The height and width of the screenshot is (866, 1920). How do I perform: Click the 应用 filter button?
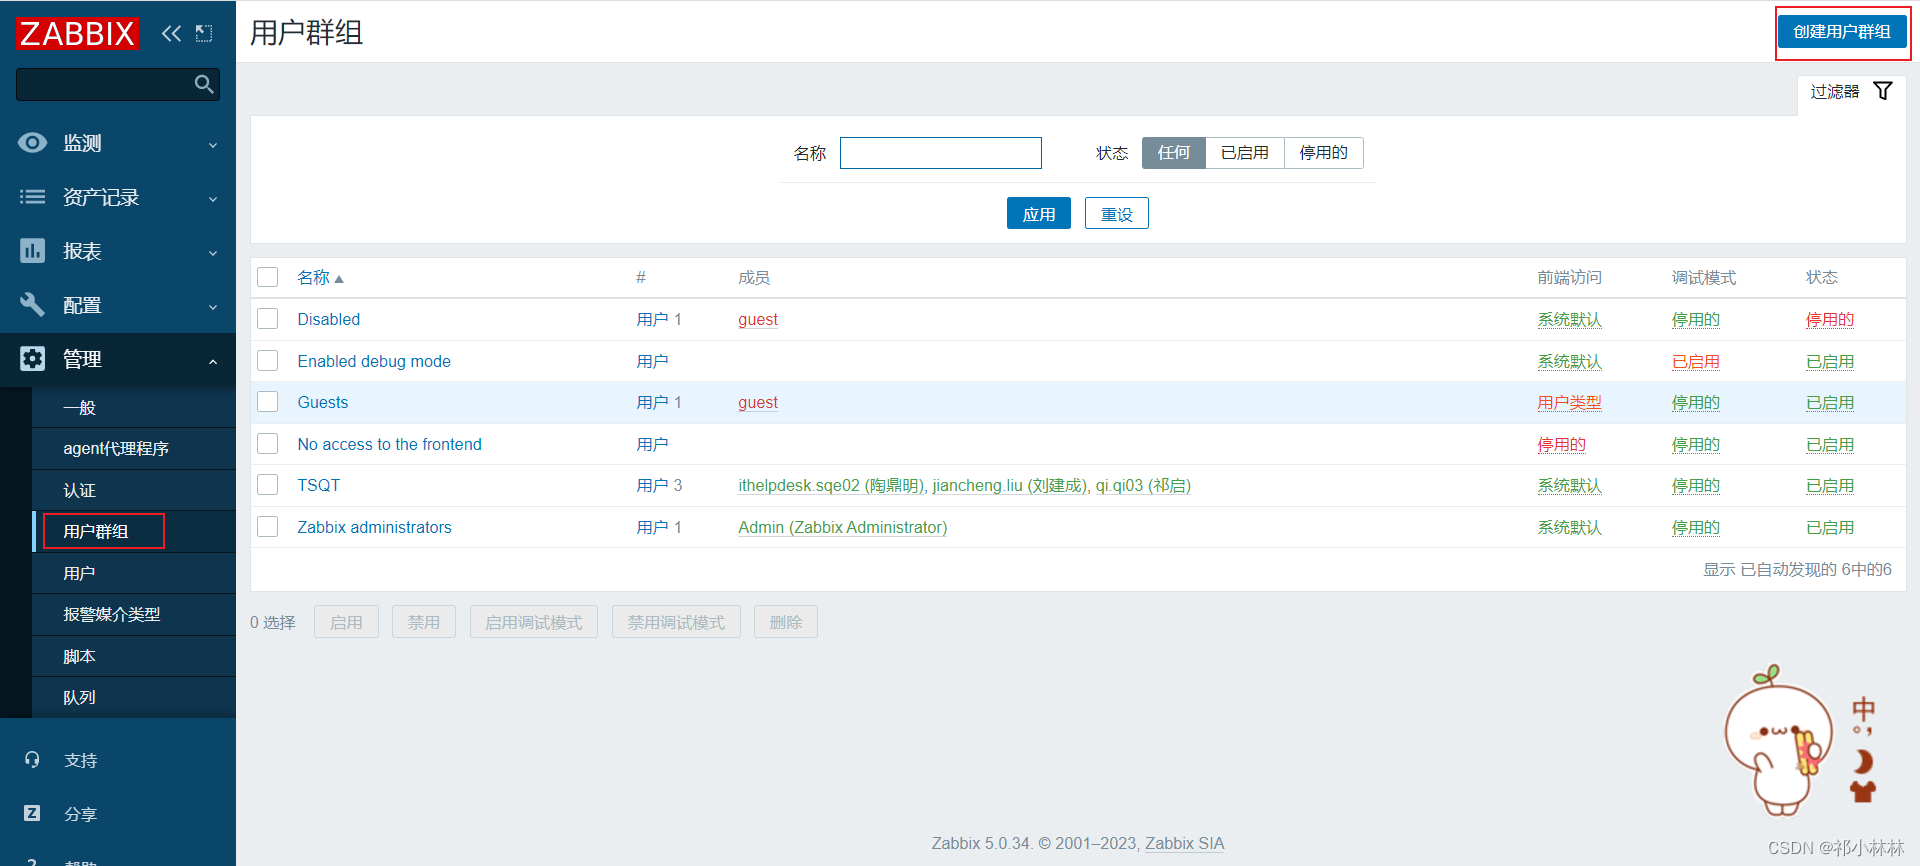[1039, 214]
